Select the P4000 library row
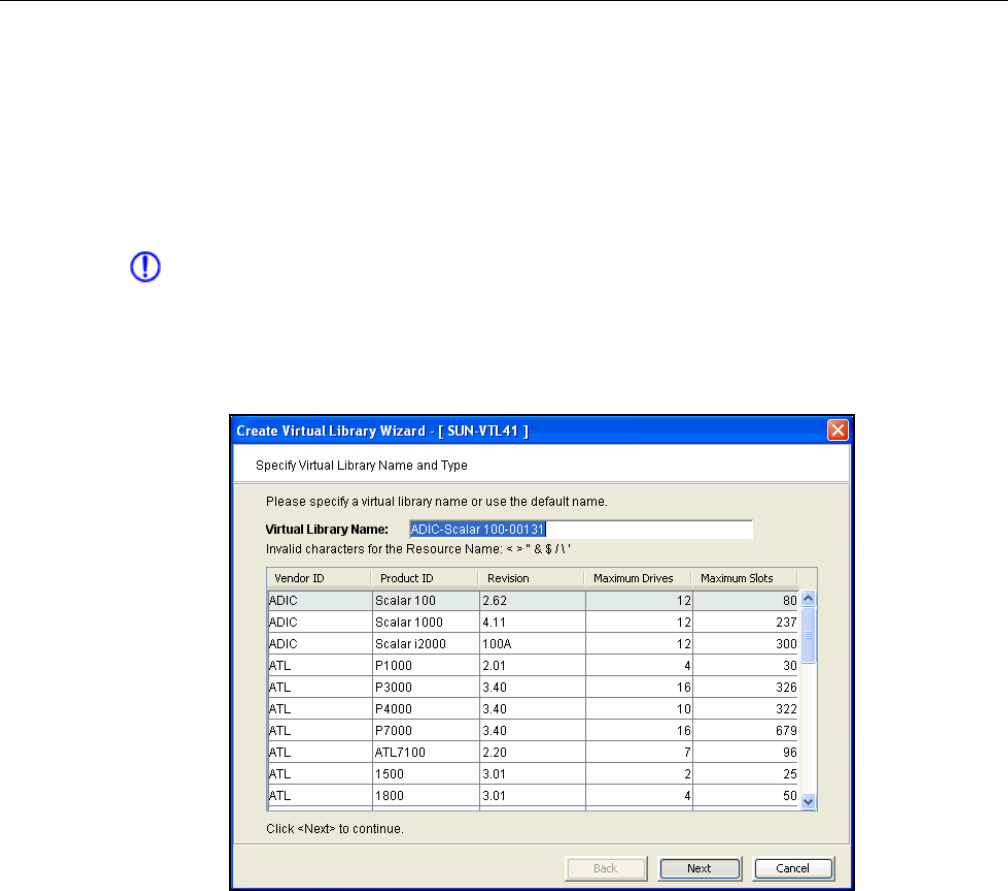Screen dimensions: 1008x891 pos(532,708)
